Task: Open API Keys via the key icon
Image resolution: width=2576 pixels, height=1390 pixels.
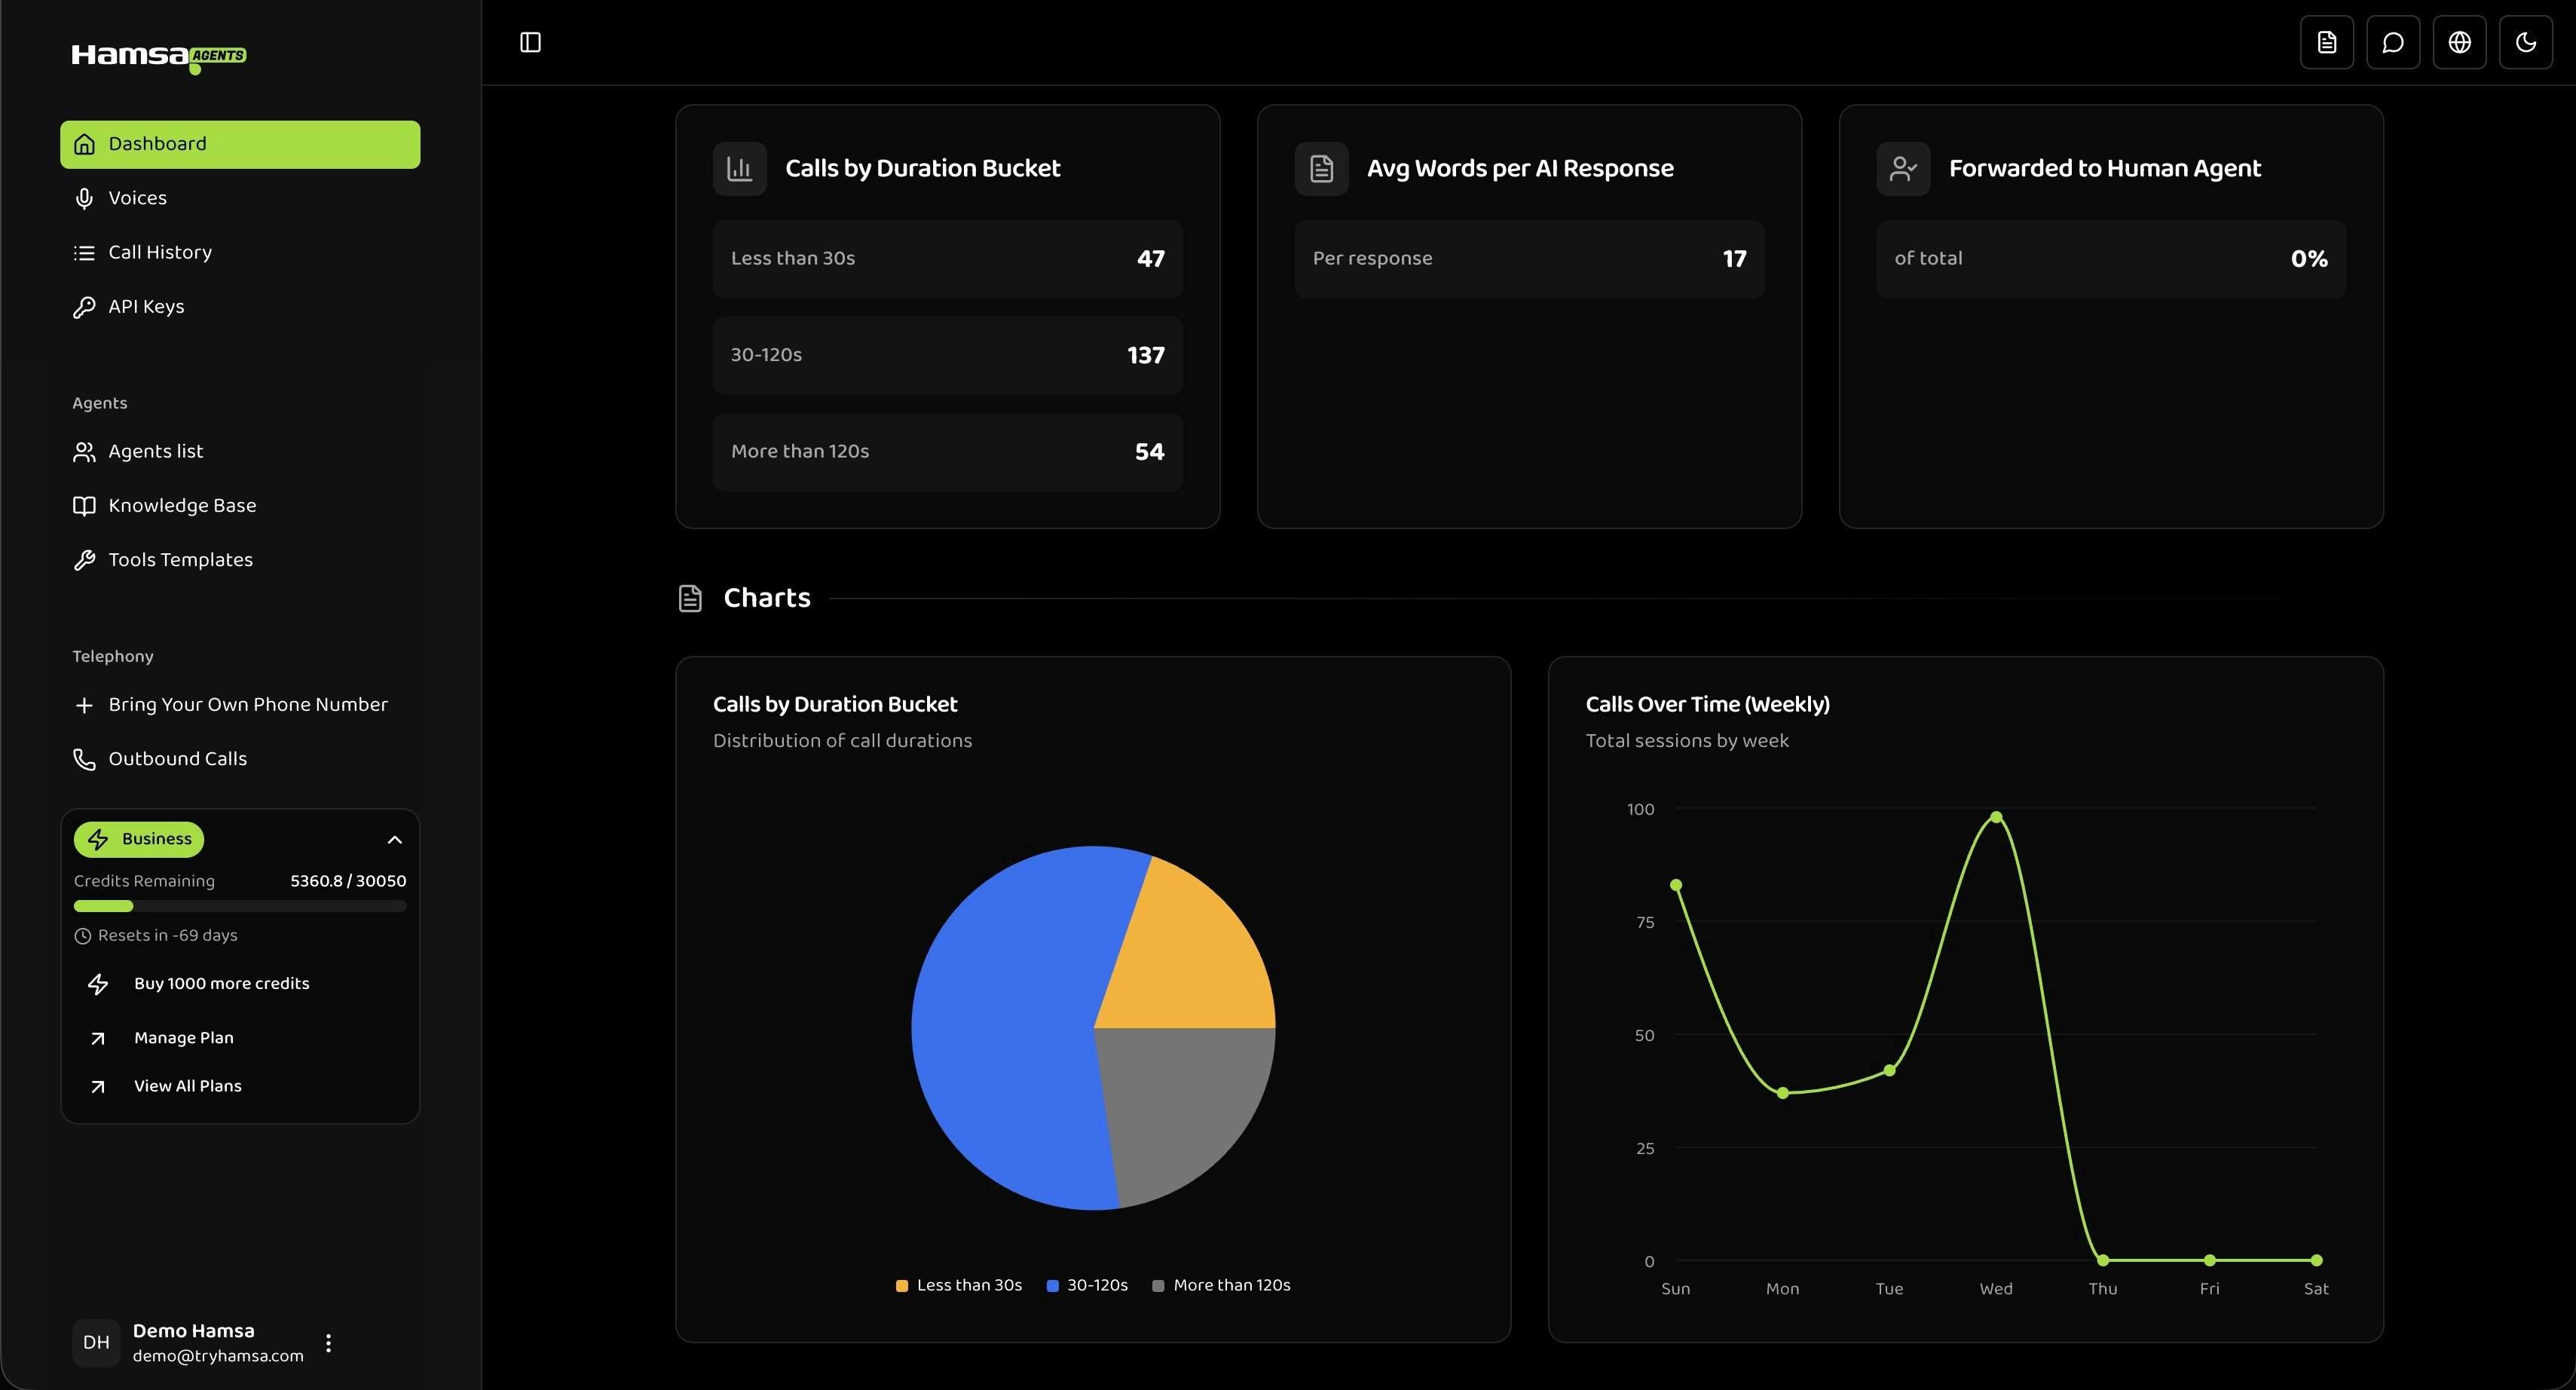Action: [85, 307]
